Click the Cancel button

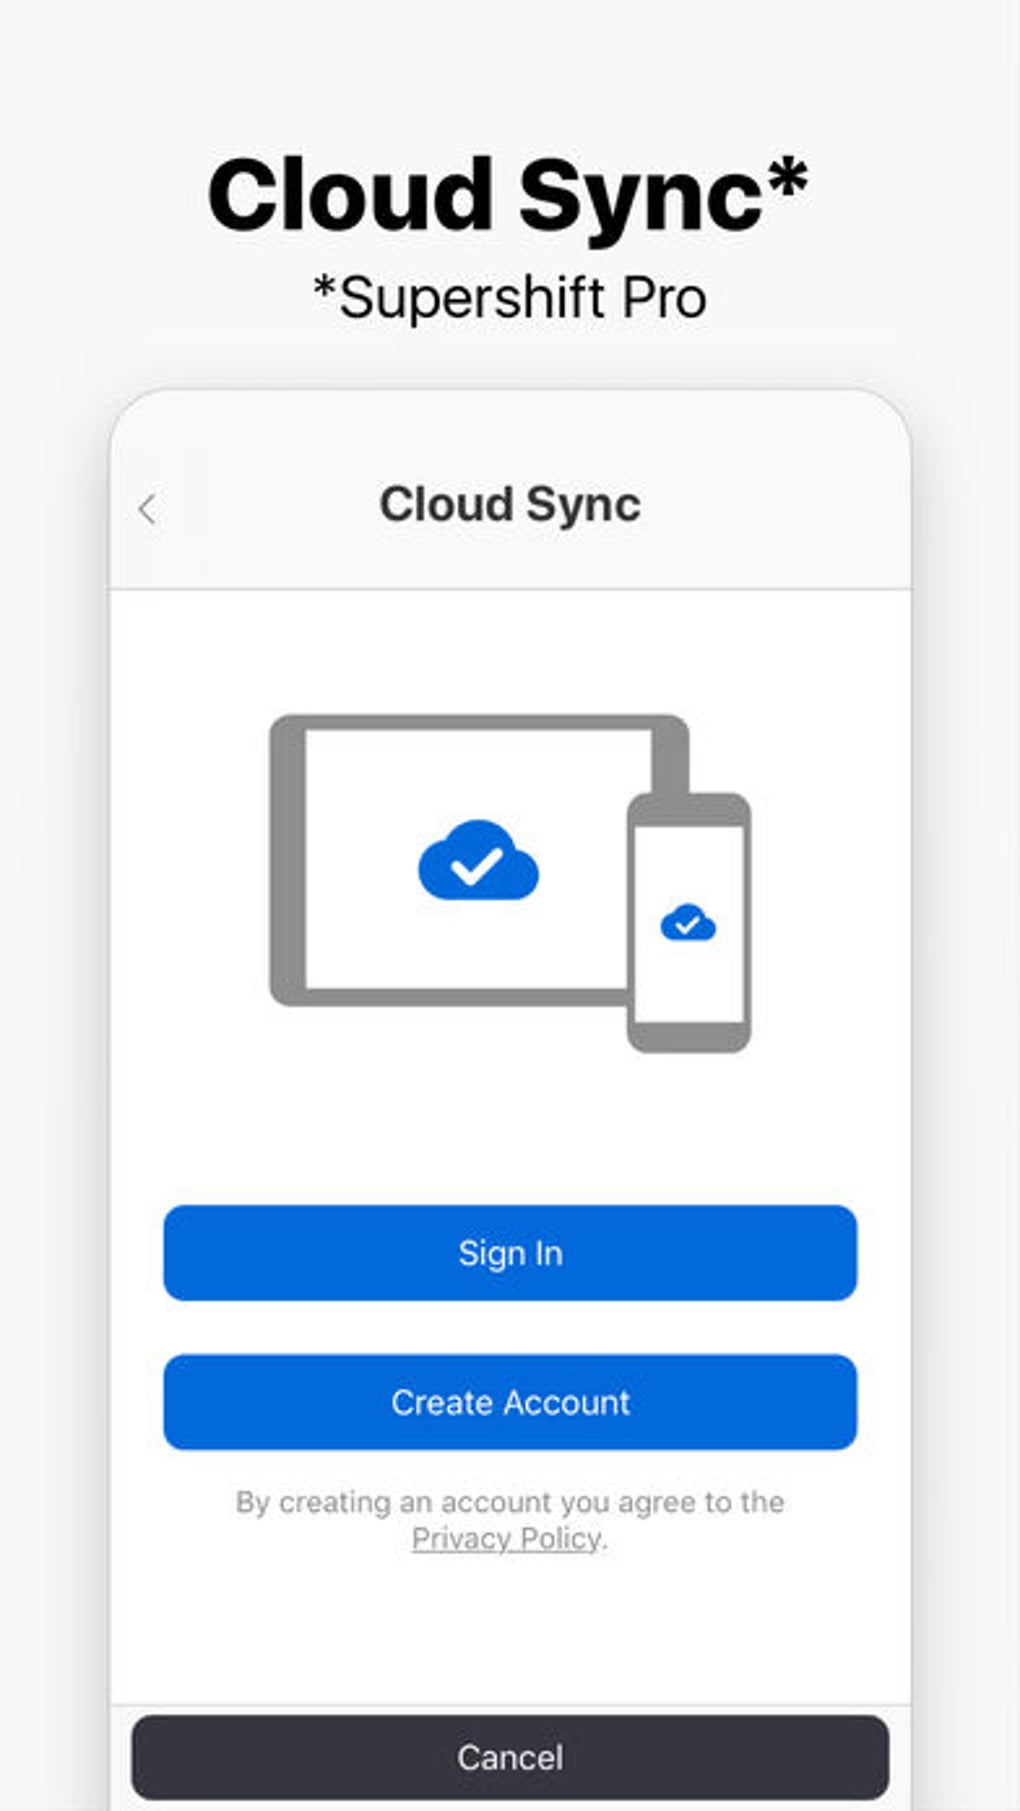(x=510, y=1757)
